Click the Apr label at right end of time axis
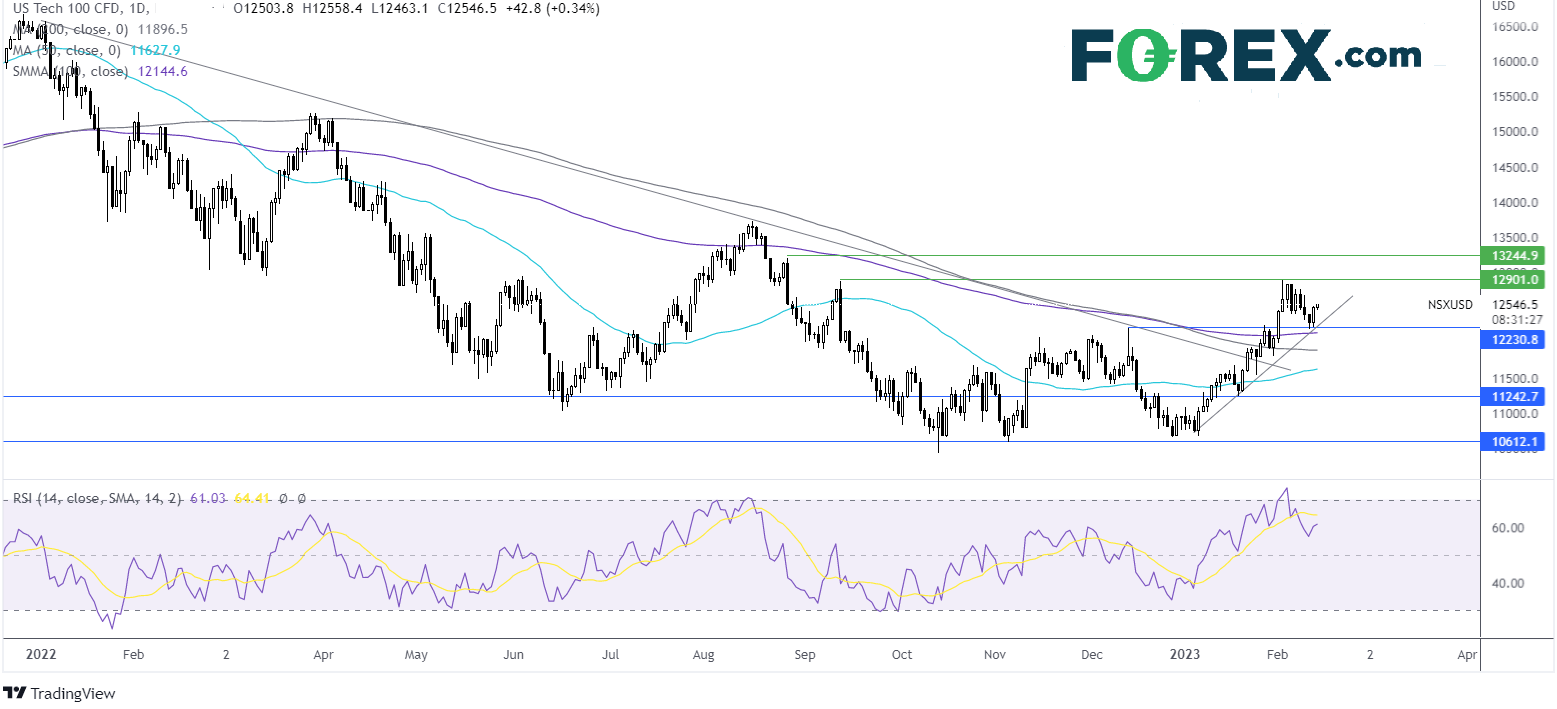1557x709 pixels. pos(1467,654)
